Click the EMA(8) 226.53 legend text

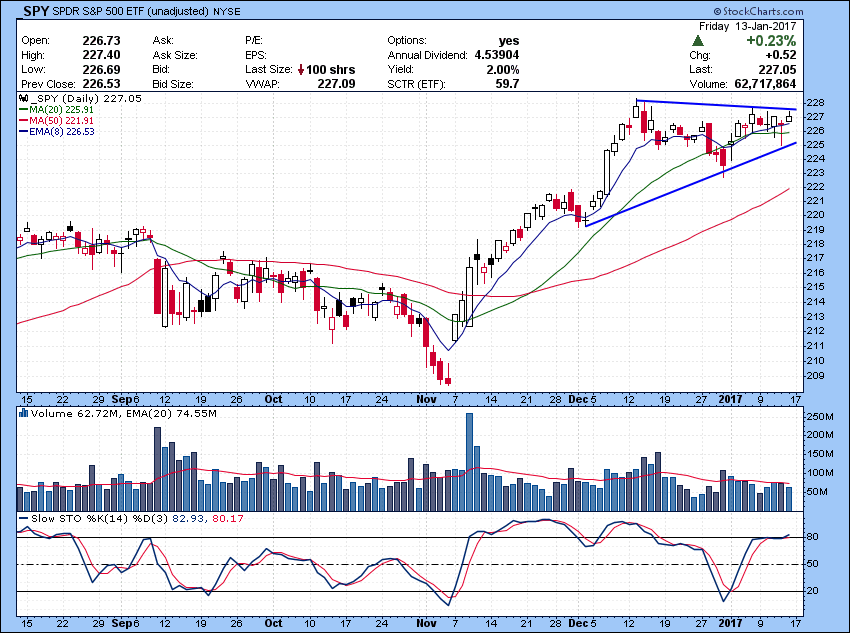pyautogui.click(x=62, y=131)
